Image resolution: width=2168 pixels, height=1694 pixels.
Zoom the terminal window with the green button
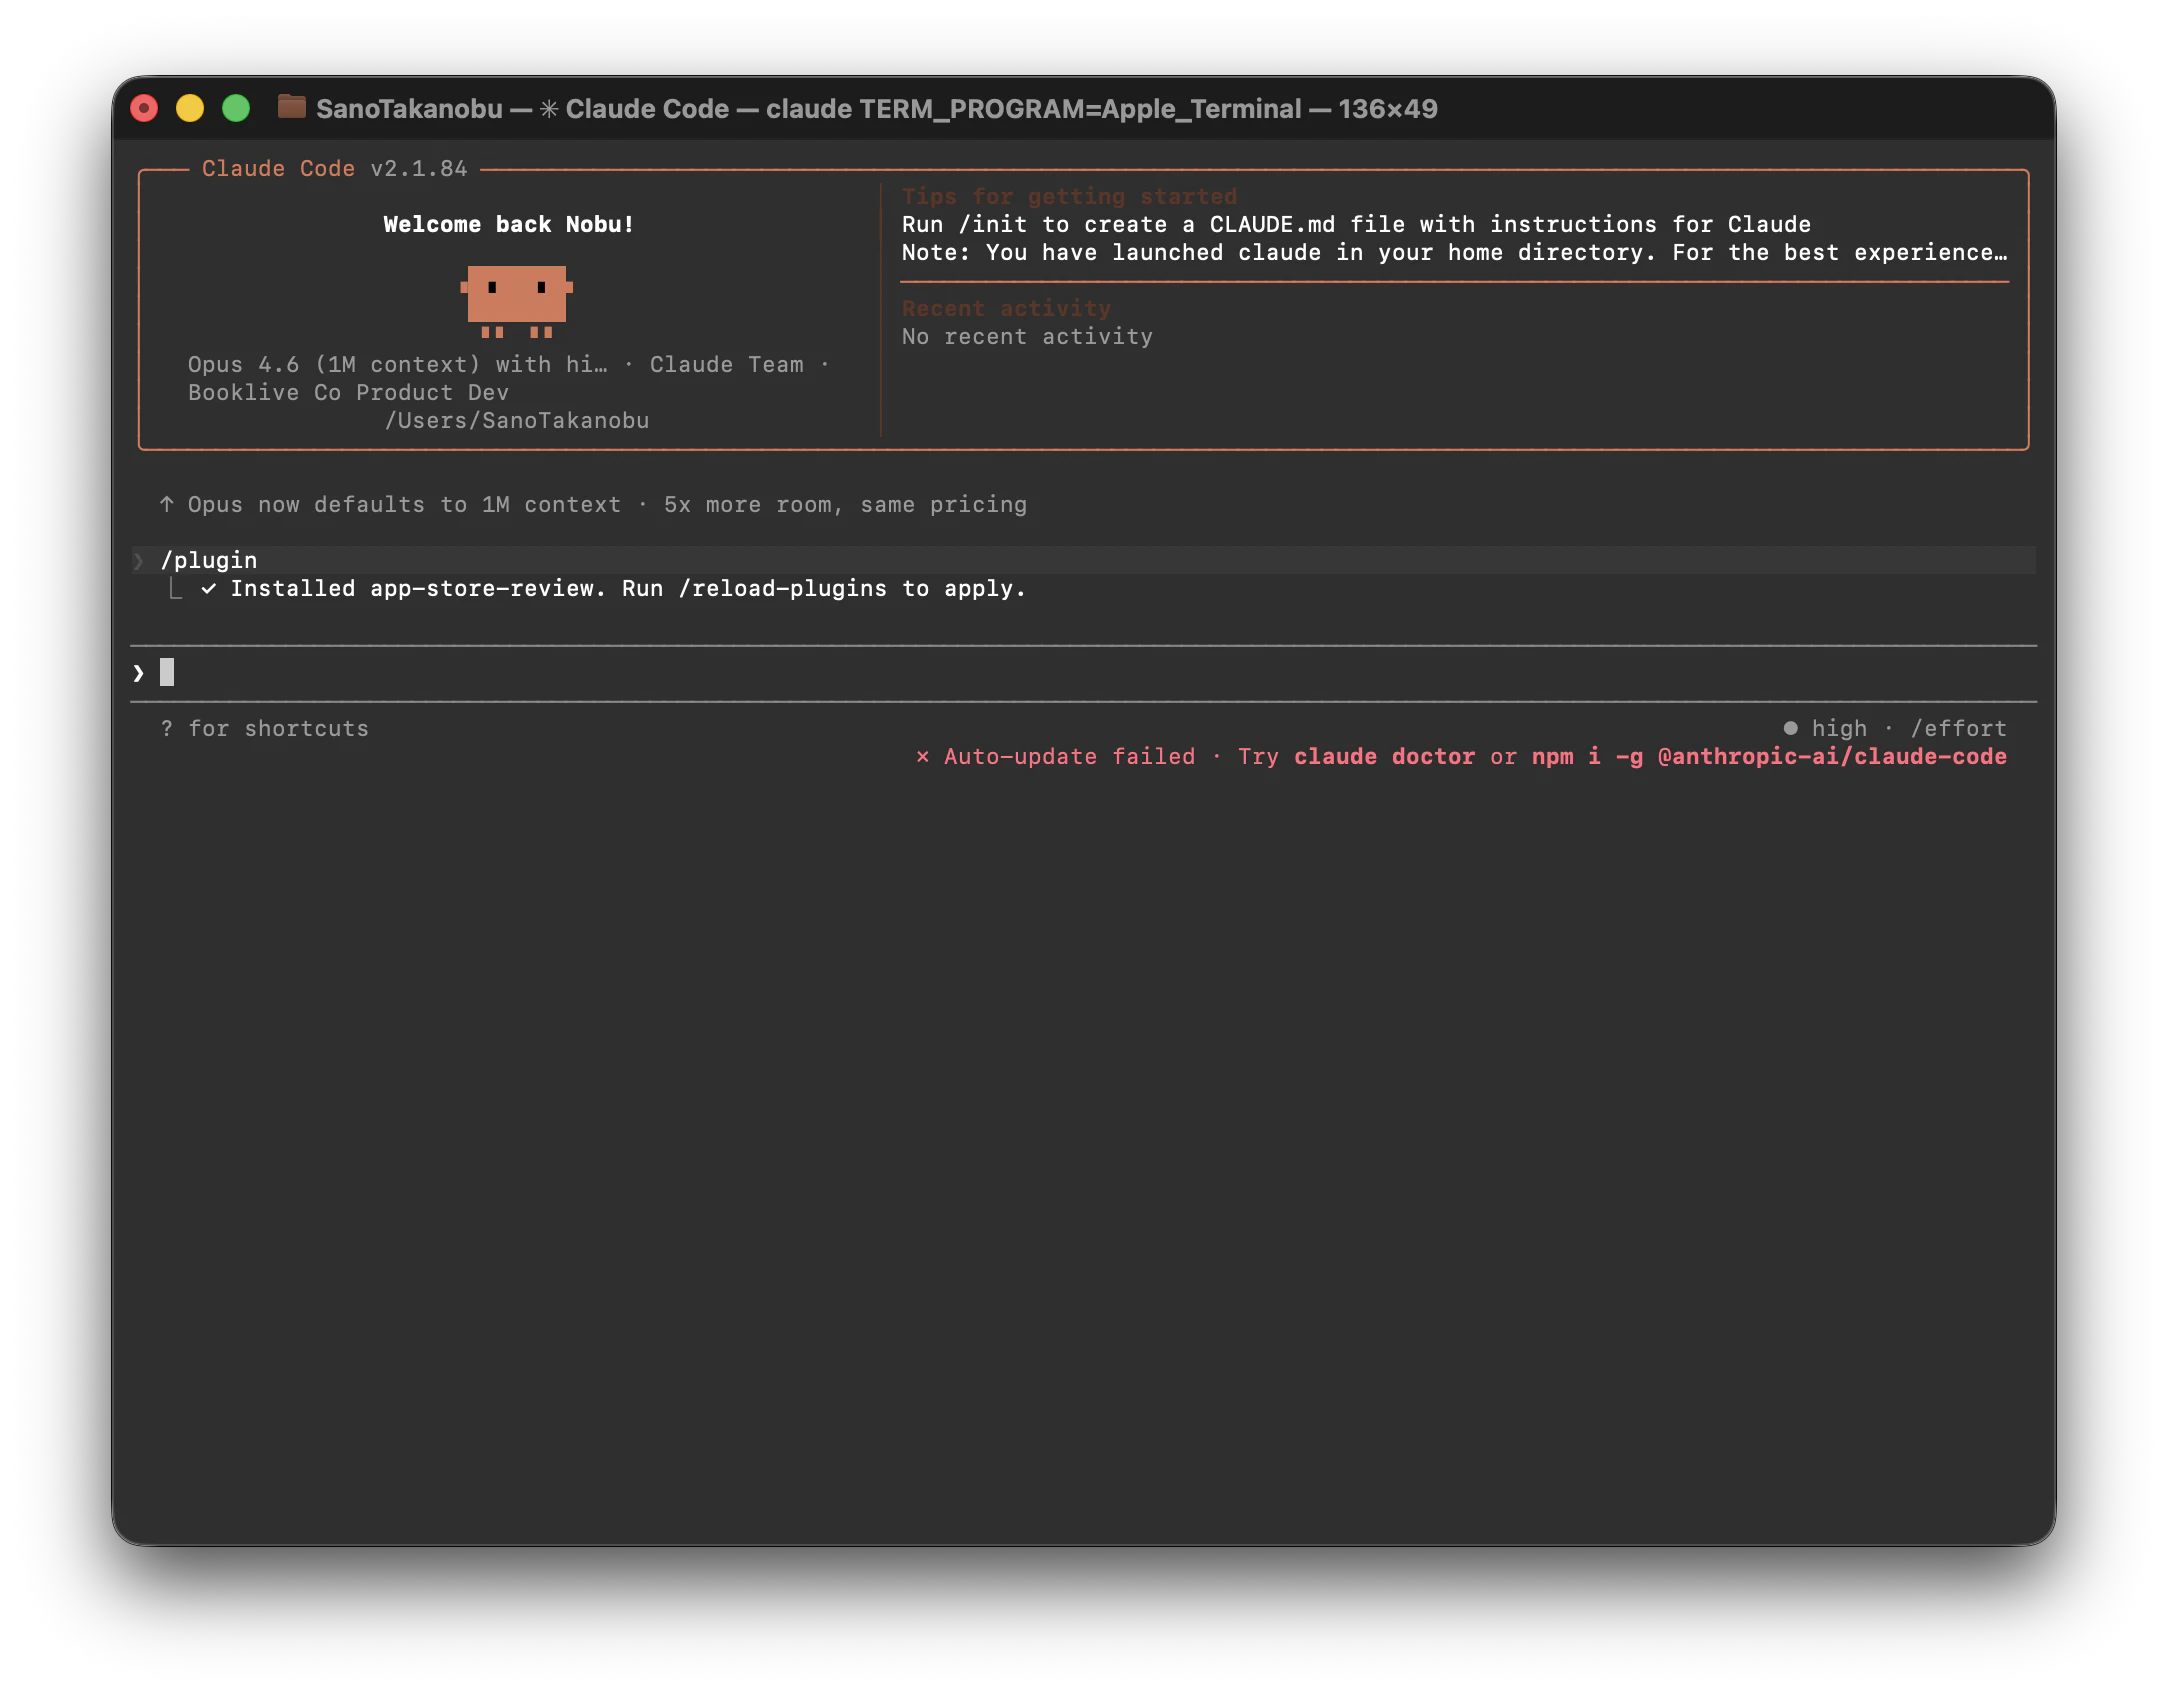point(236,108)
